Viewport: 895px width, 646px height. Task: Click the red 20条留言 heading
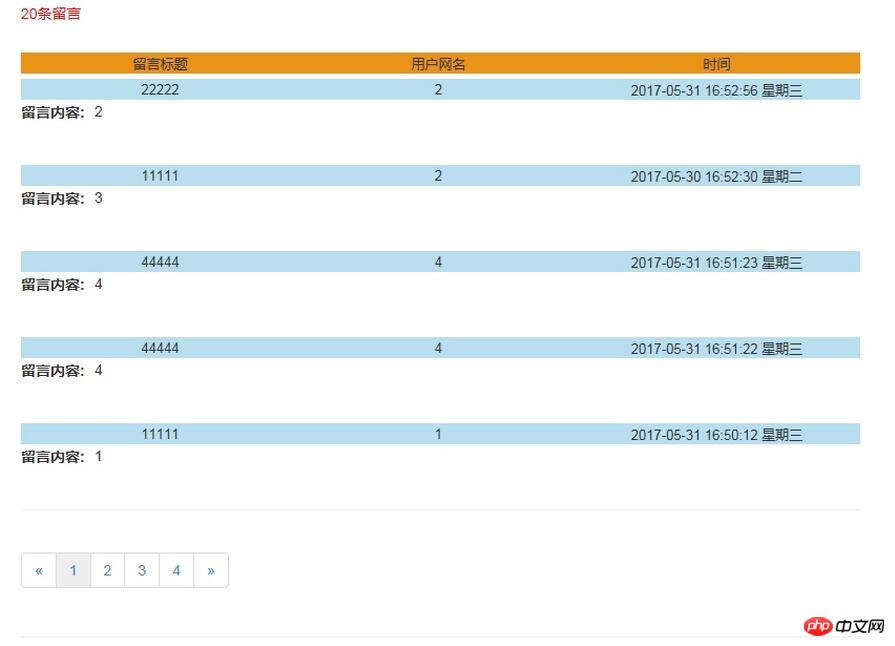(x=51, y=14)
